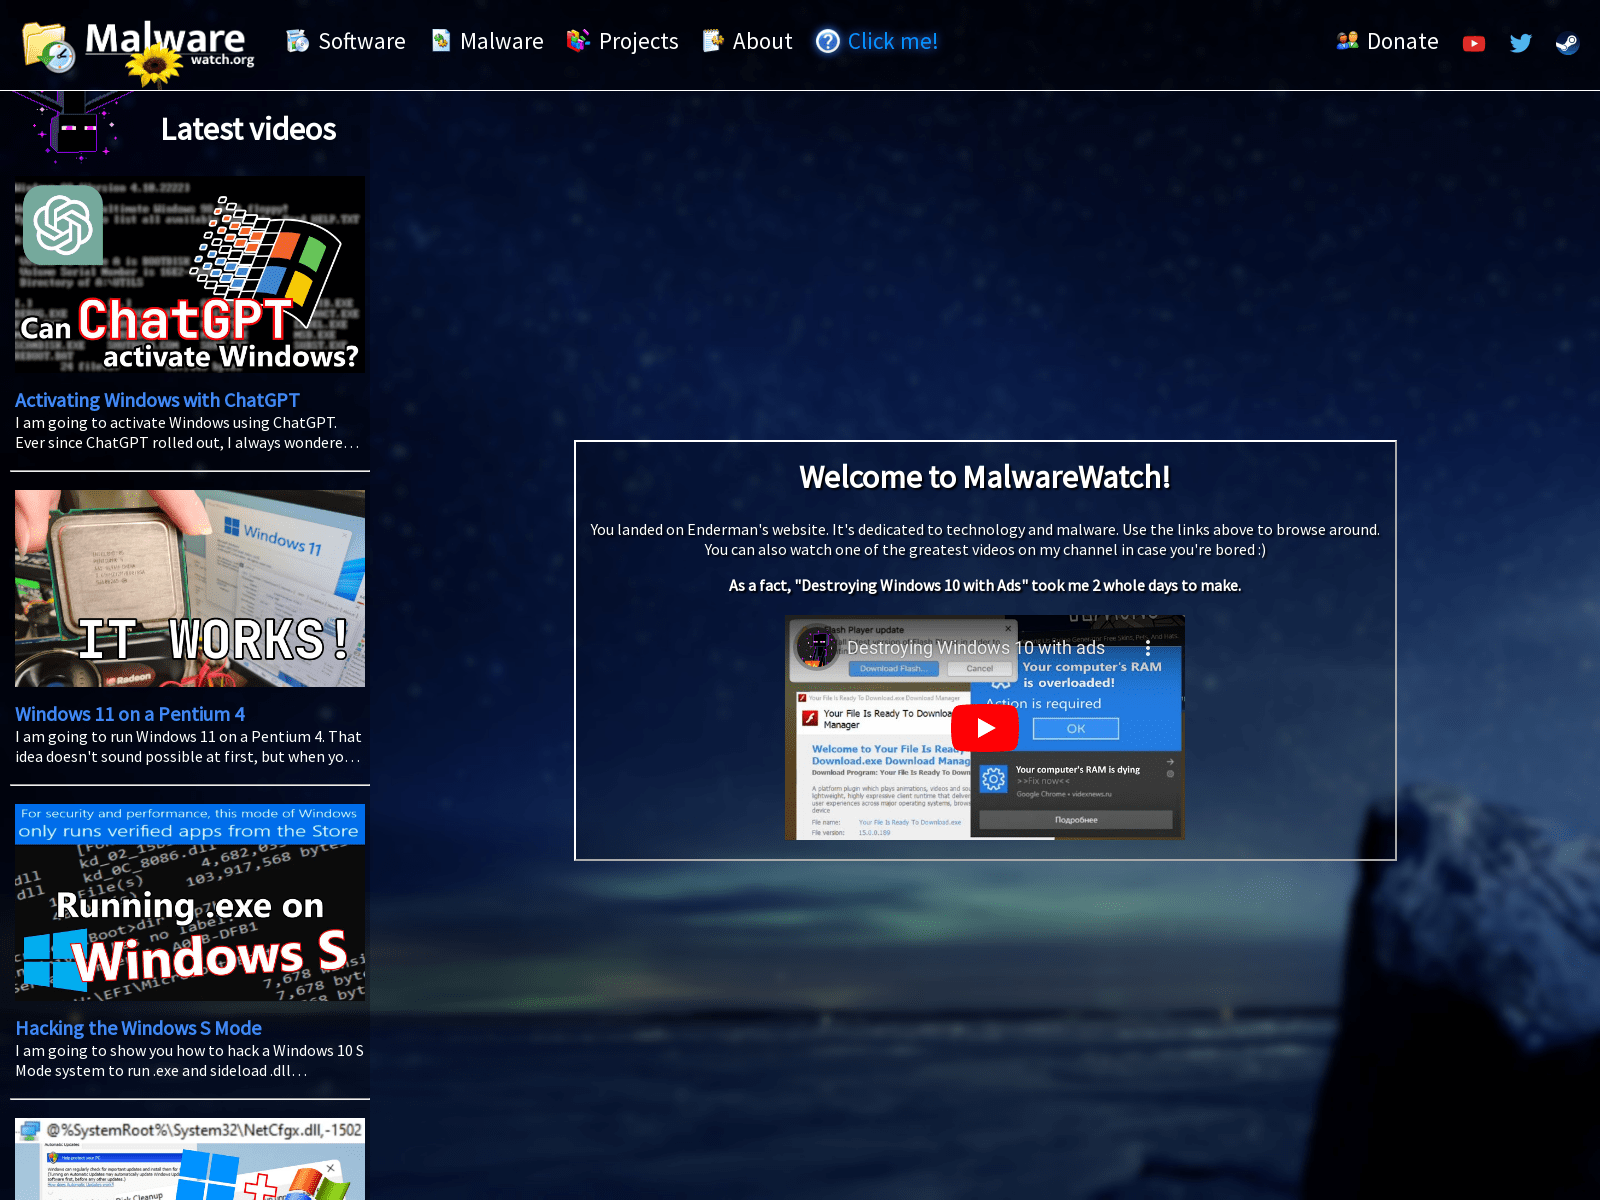Open the embedded video's three-dot menu
Viewport: 1600px width, 1200px height.
click(1148, 648)
